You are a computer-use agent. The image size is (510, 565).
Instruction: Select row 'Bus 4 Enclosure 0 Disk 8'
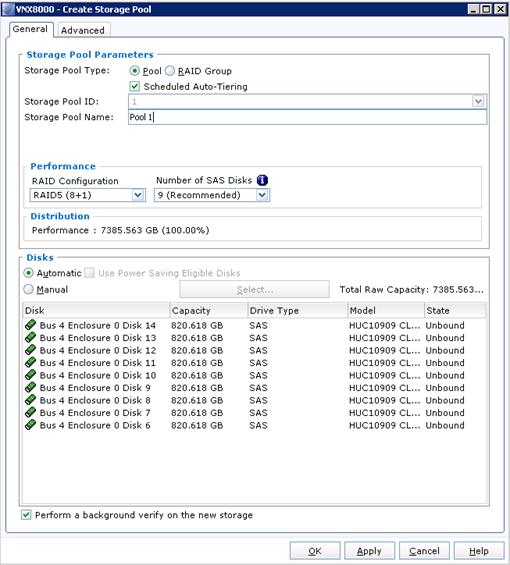pos(254,400)
